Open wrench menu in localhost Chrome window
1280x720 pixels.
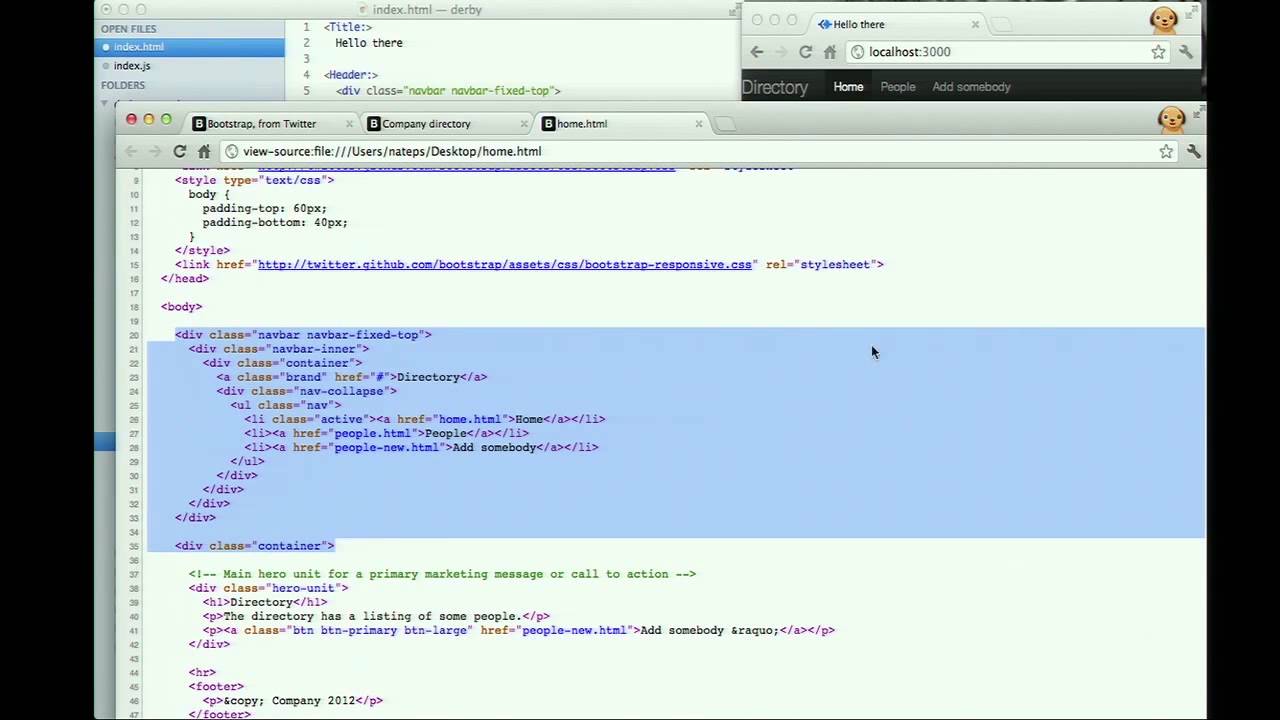pos(1186,52)
